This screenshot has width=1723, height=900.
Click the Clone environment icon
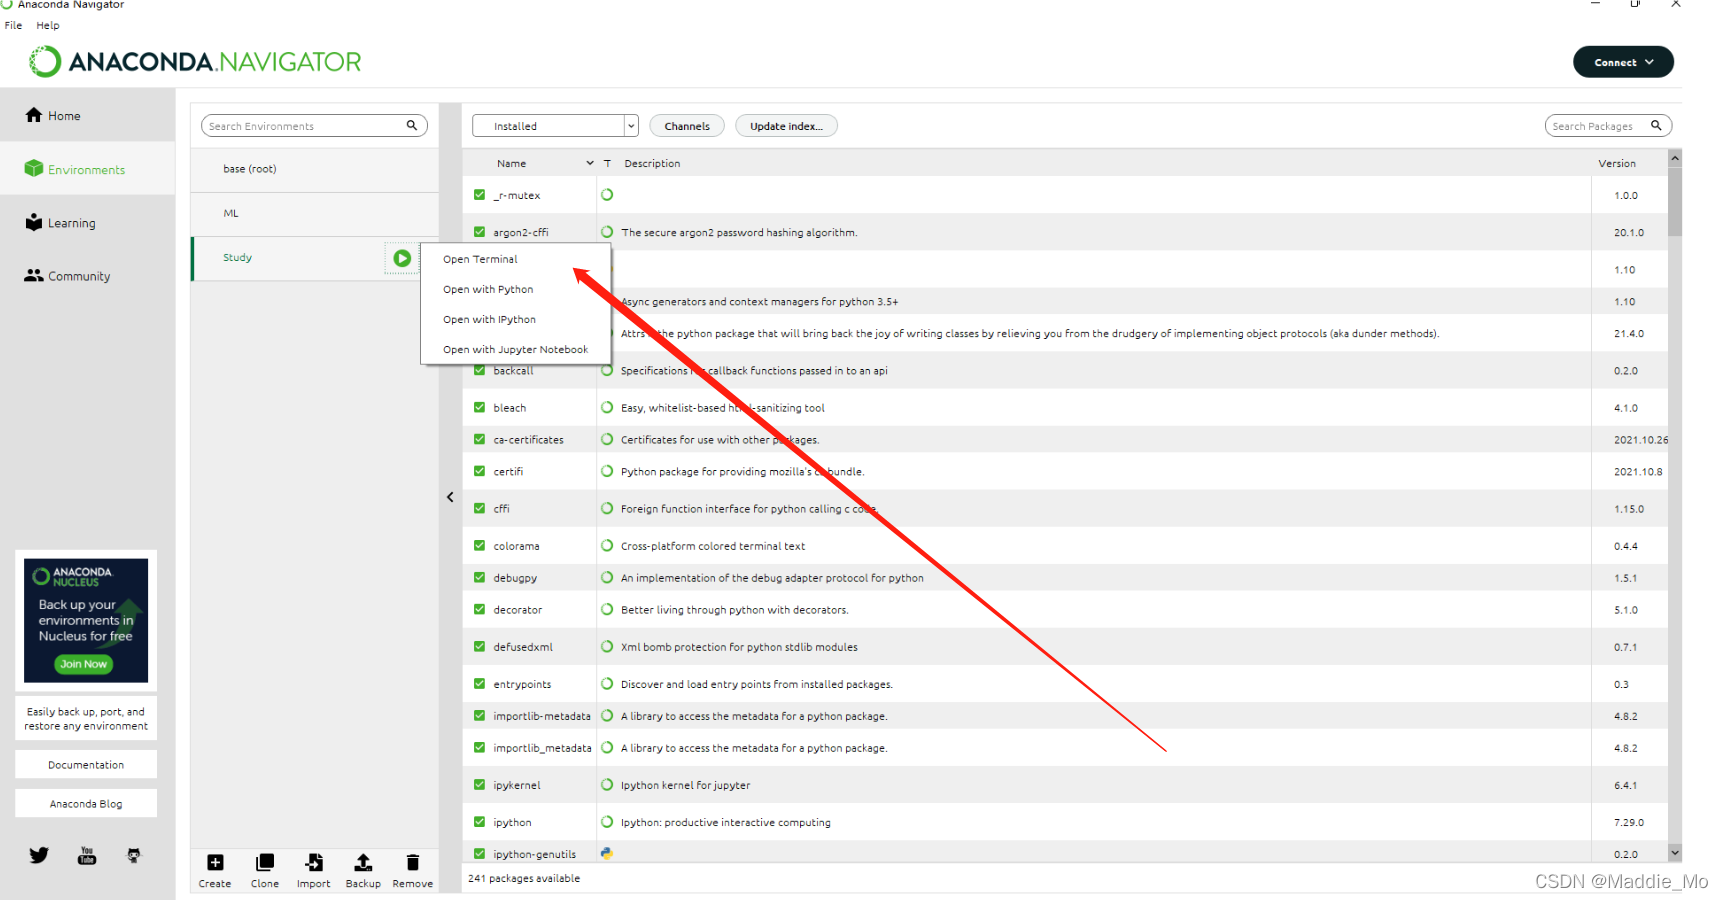pos(265,863)
